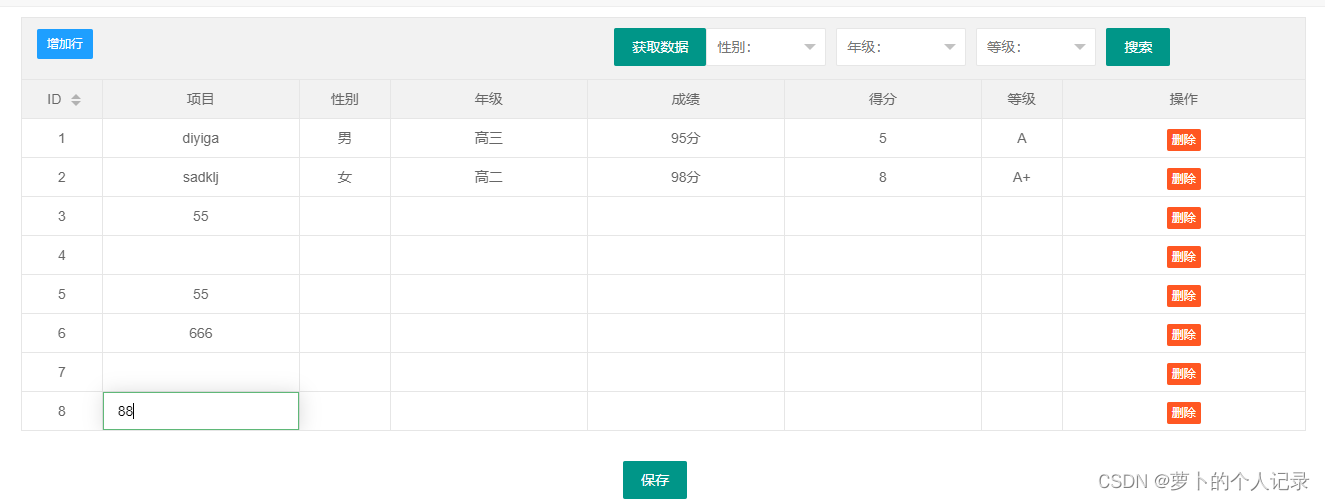Click the empty 项目 cell in row 7
The height and width of the screenshot is (501, 1325).
201,372
